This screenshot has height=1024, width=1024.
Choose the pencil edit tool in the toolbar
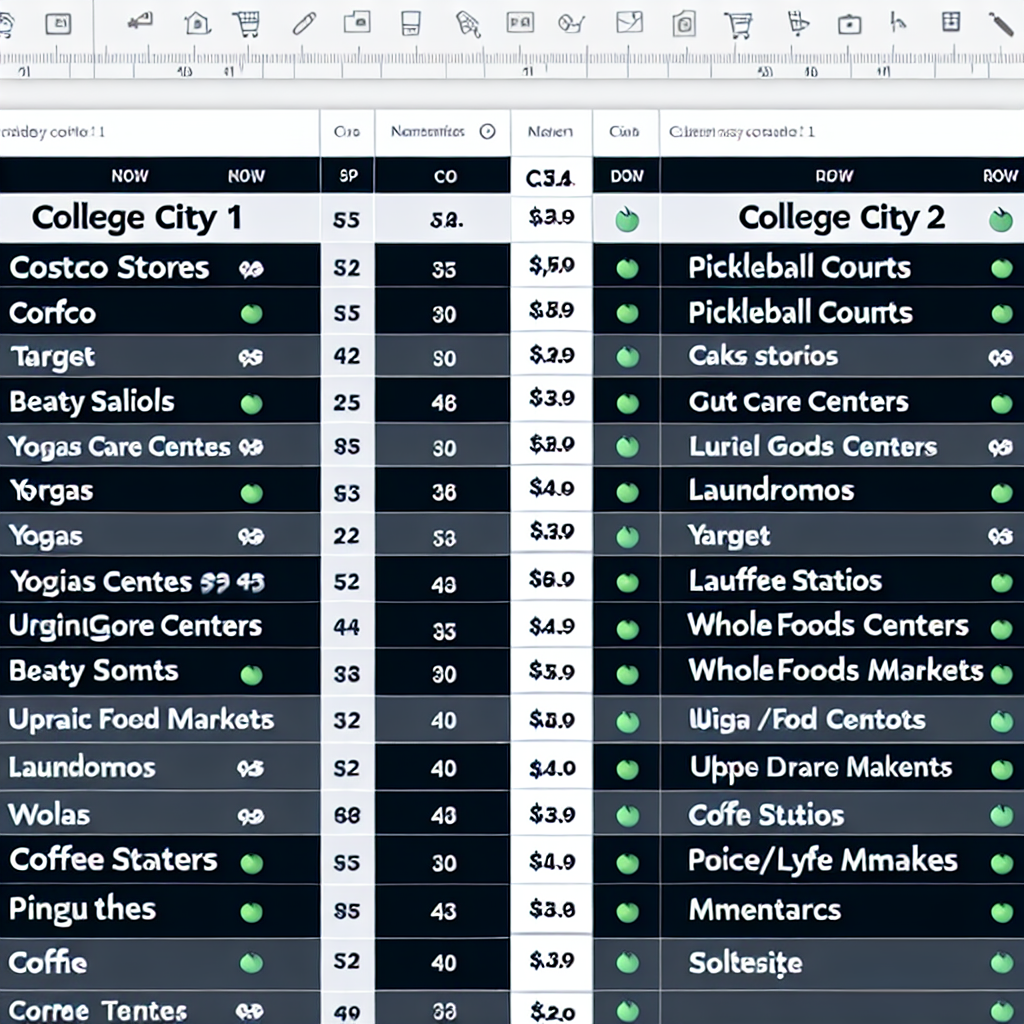click(x=304, y=24)
